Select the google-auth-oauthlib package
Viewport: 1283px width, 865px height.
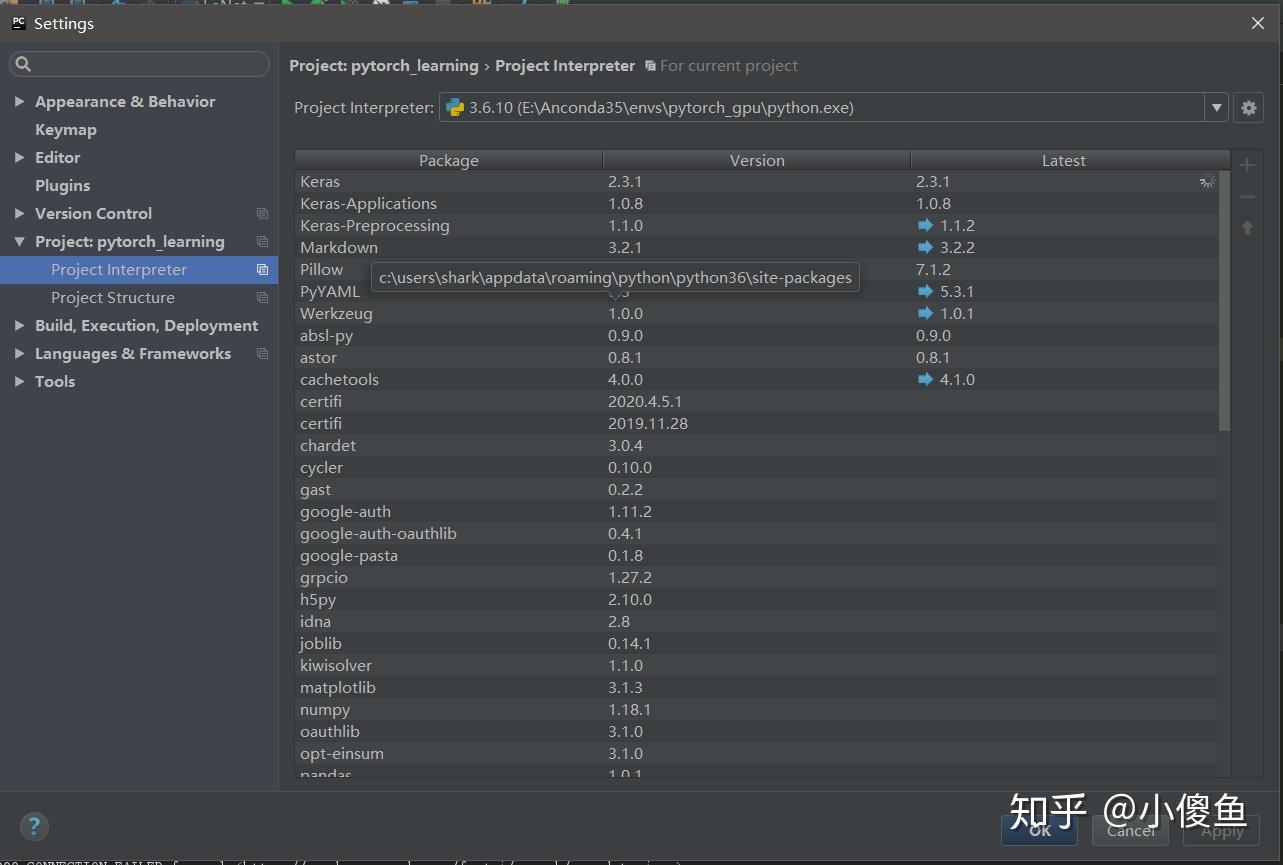tap(757, 534)
